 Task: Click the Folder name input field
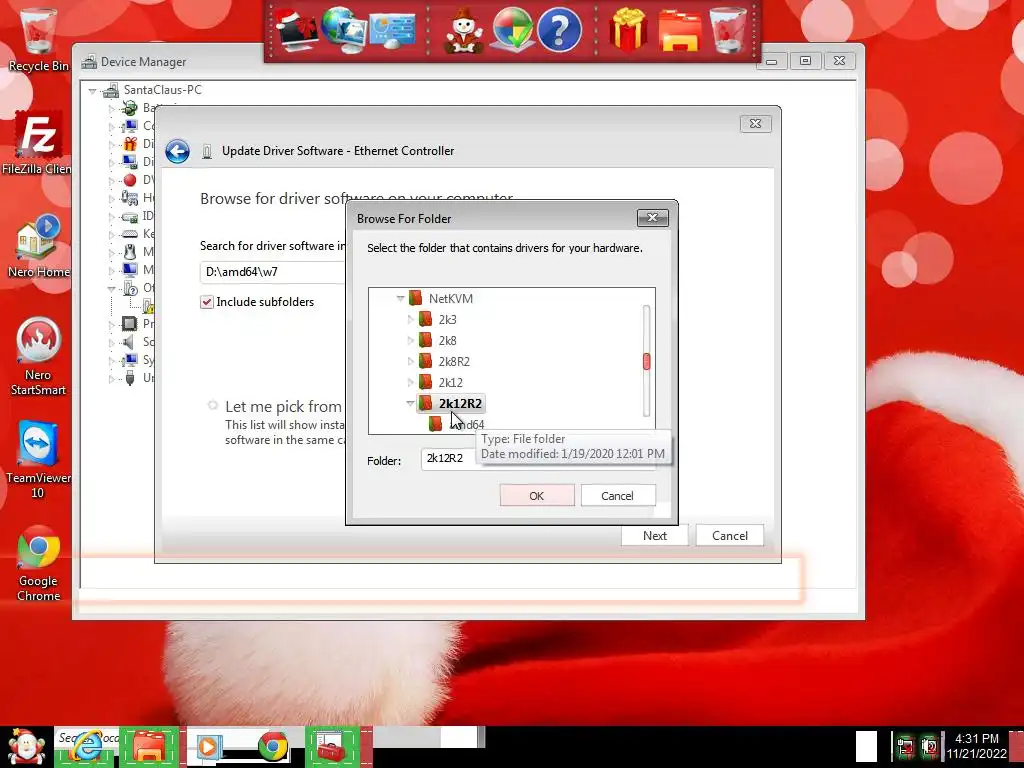tap(538, 458)
